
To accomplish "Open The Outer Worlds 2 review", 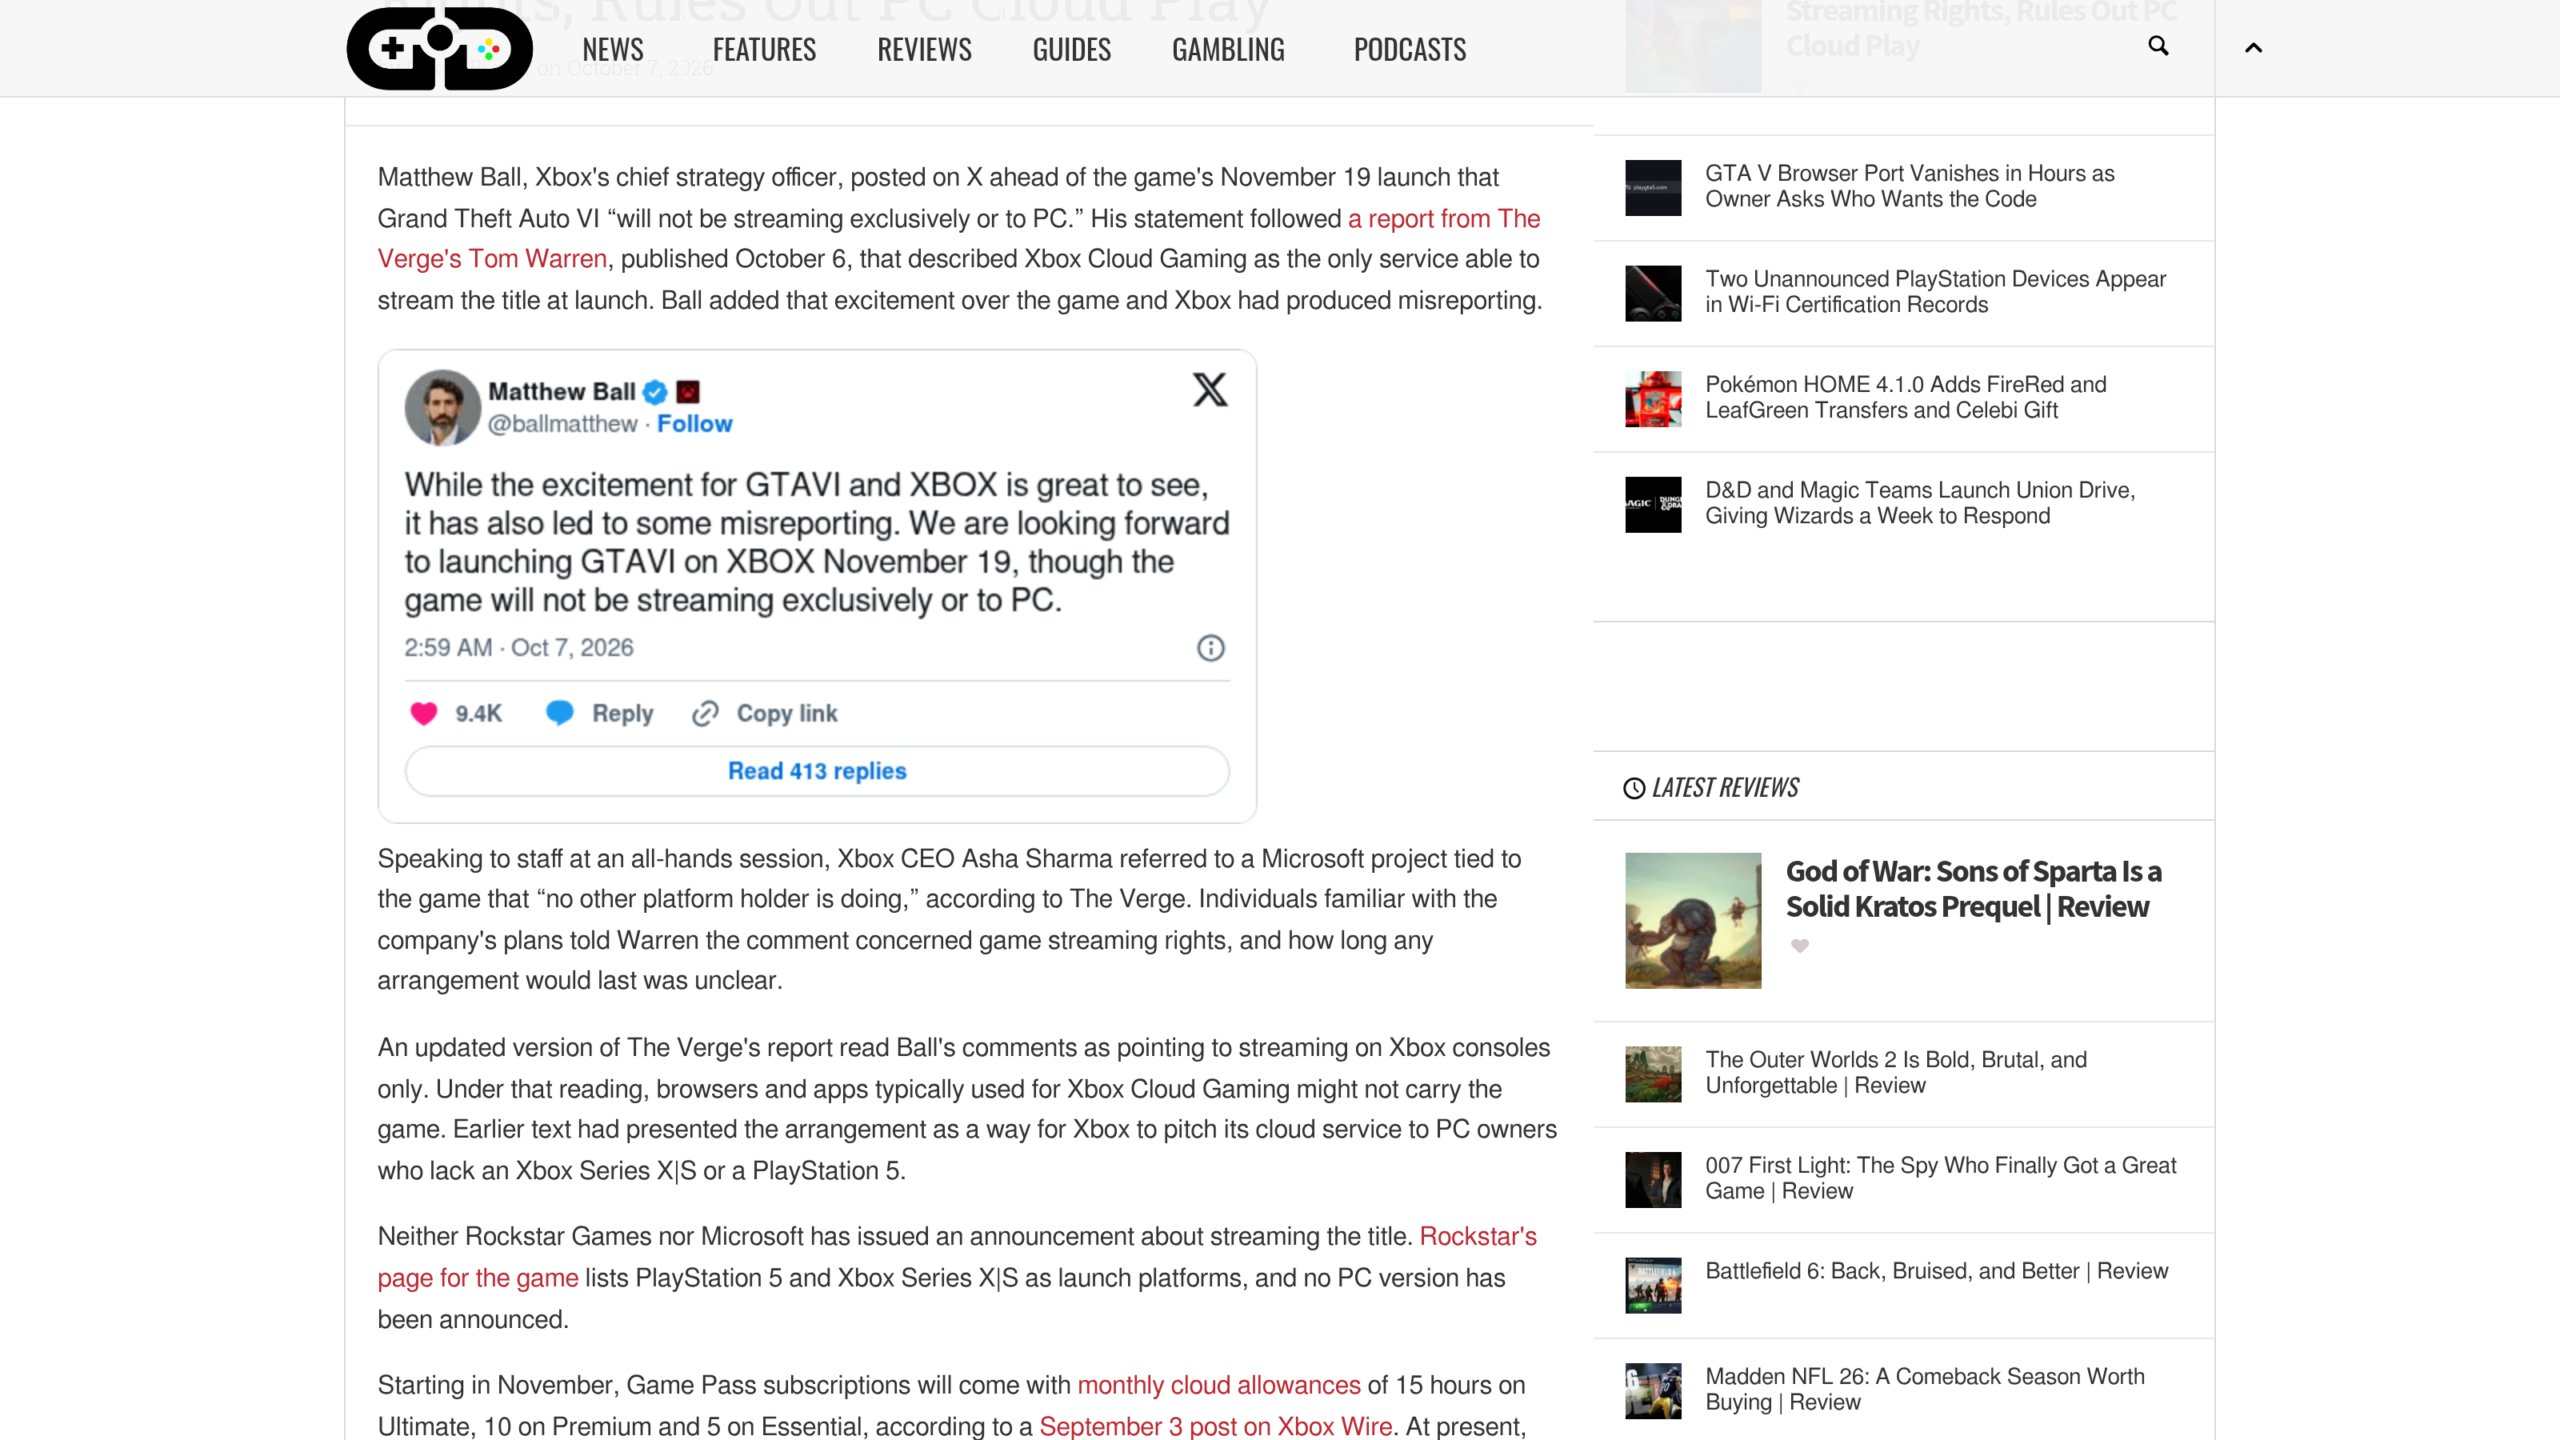I will click(1896, 1072).
